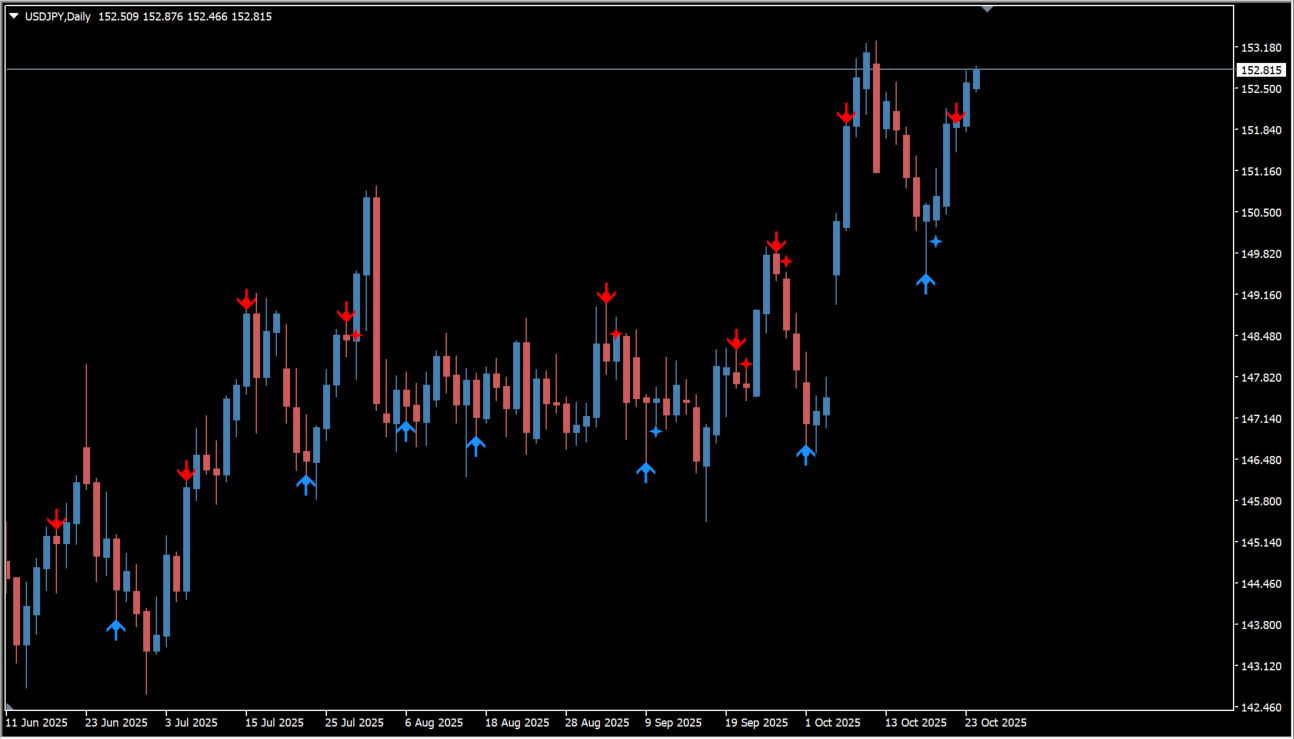Screen dimensions: 1294x739
Task: Click the USDJPY,Daily chart title text
Action: (x=56, y=16)
